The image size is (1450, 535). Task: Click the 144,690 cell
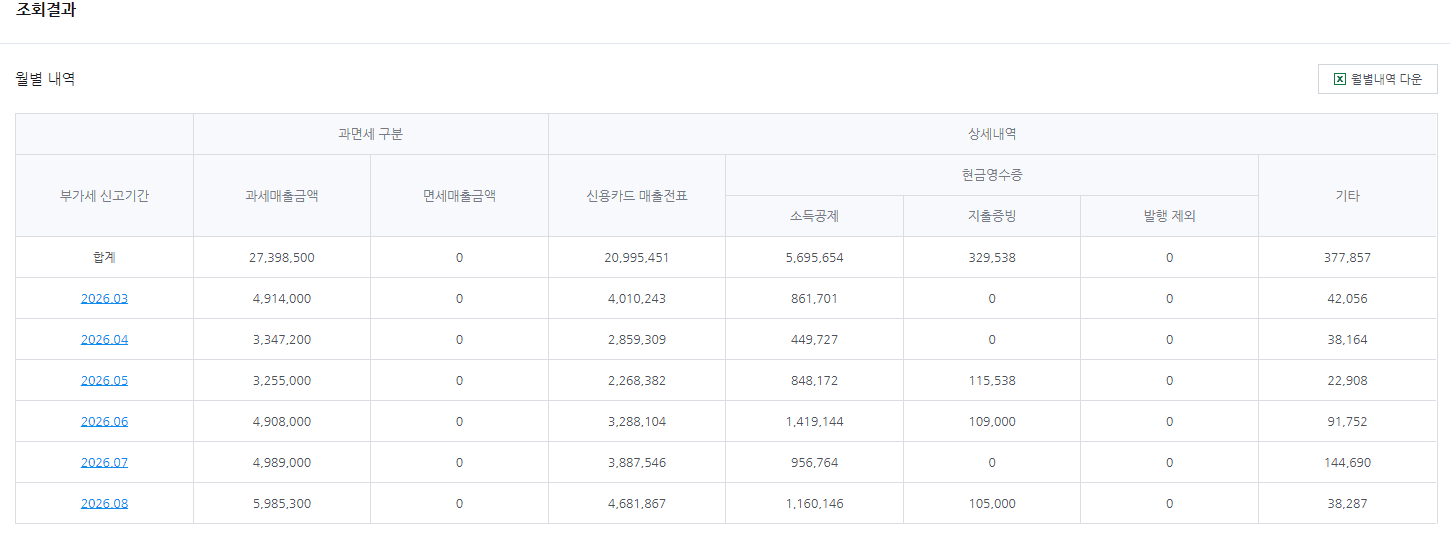pos(1347,462)
